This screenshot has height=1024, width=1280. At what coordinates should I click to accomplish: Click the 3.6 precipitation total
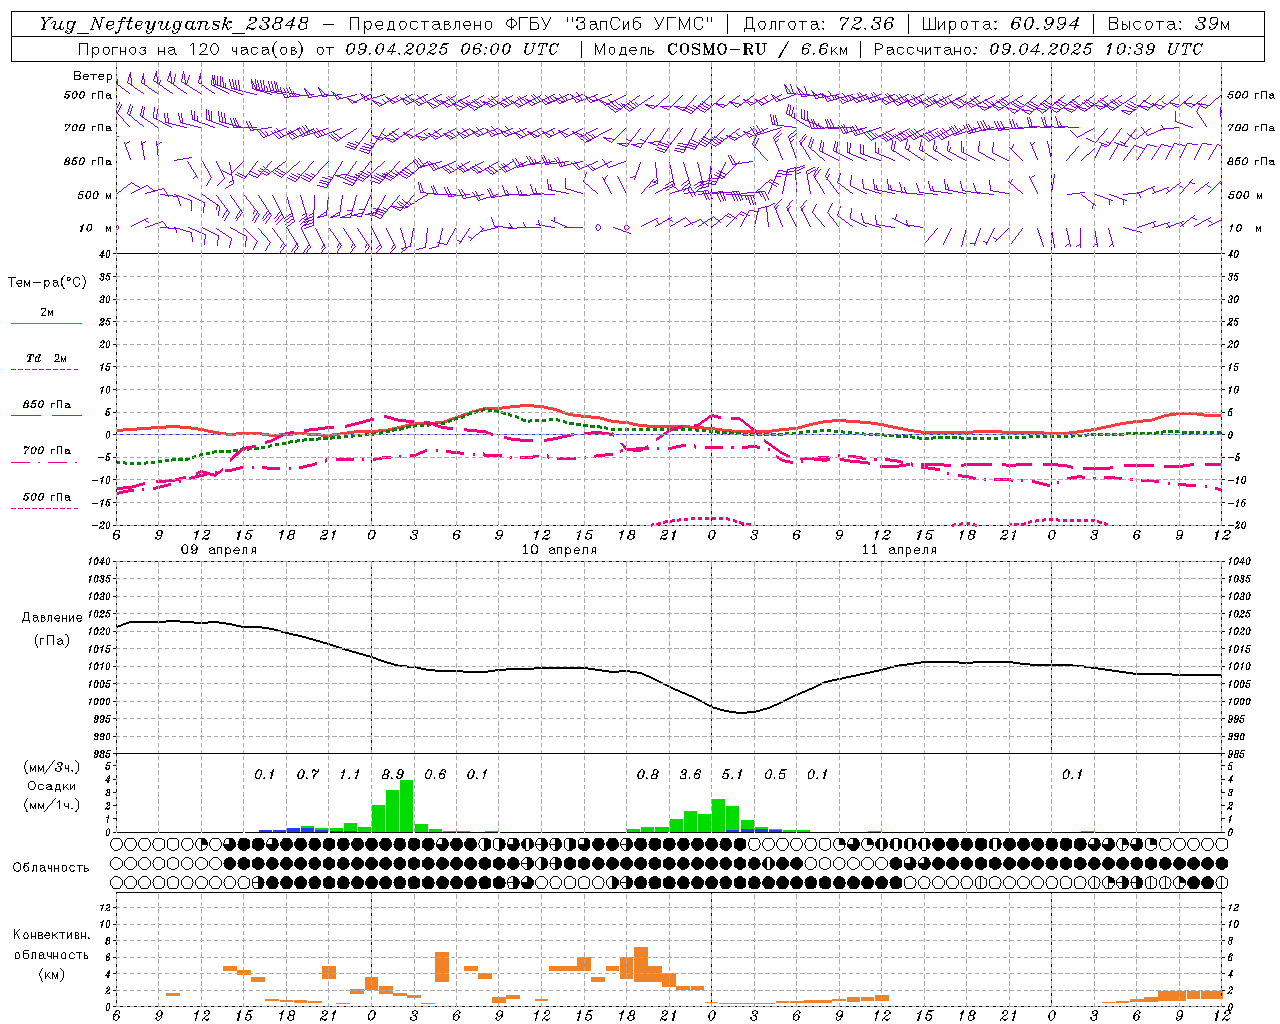[690, 775]
